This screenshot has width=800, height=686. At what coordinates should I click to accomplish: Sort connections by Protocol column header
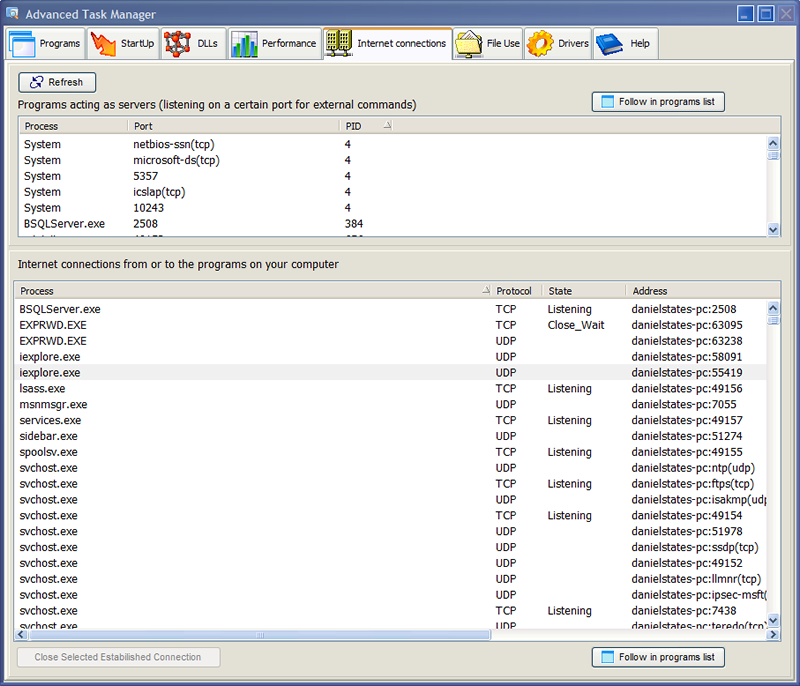click(514, 291)
